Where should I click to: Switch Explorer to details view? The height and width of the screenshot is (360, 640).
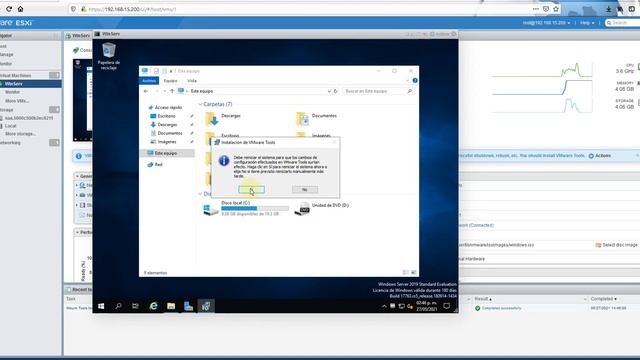[x=405, y=272]
